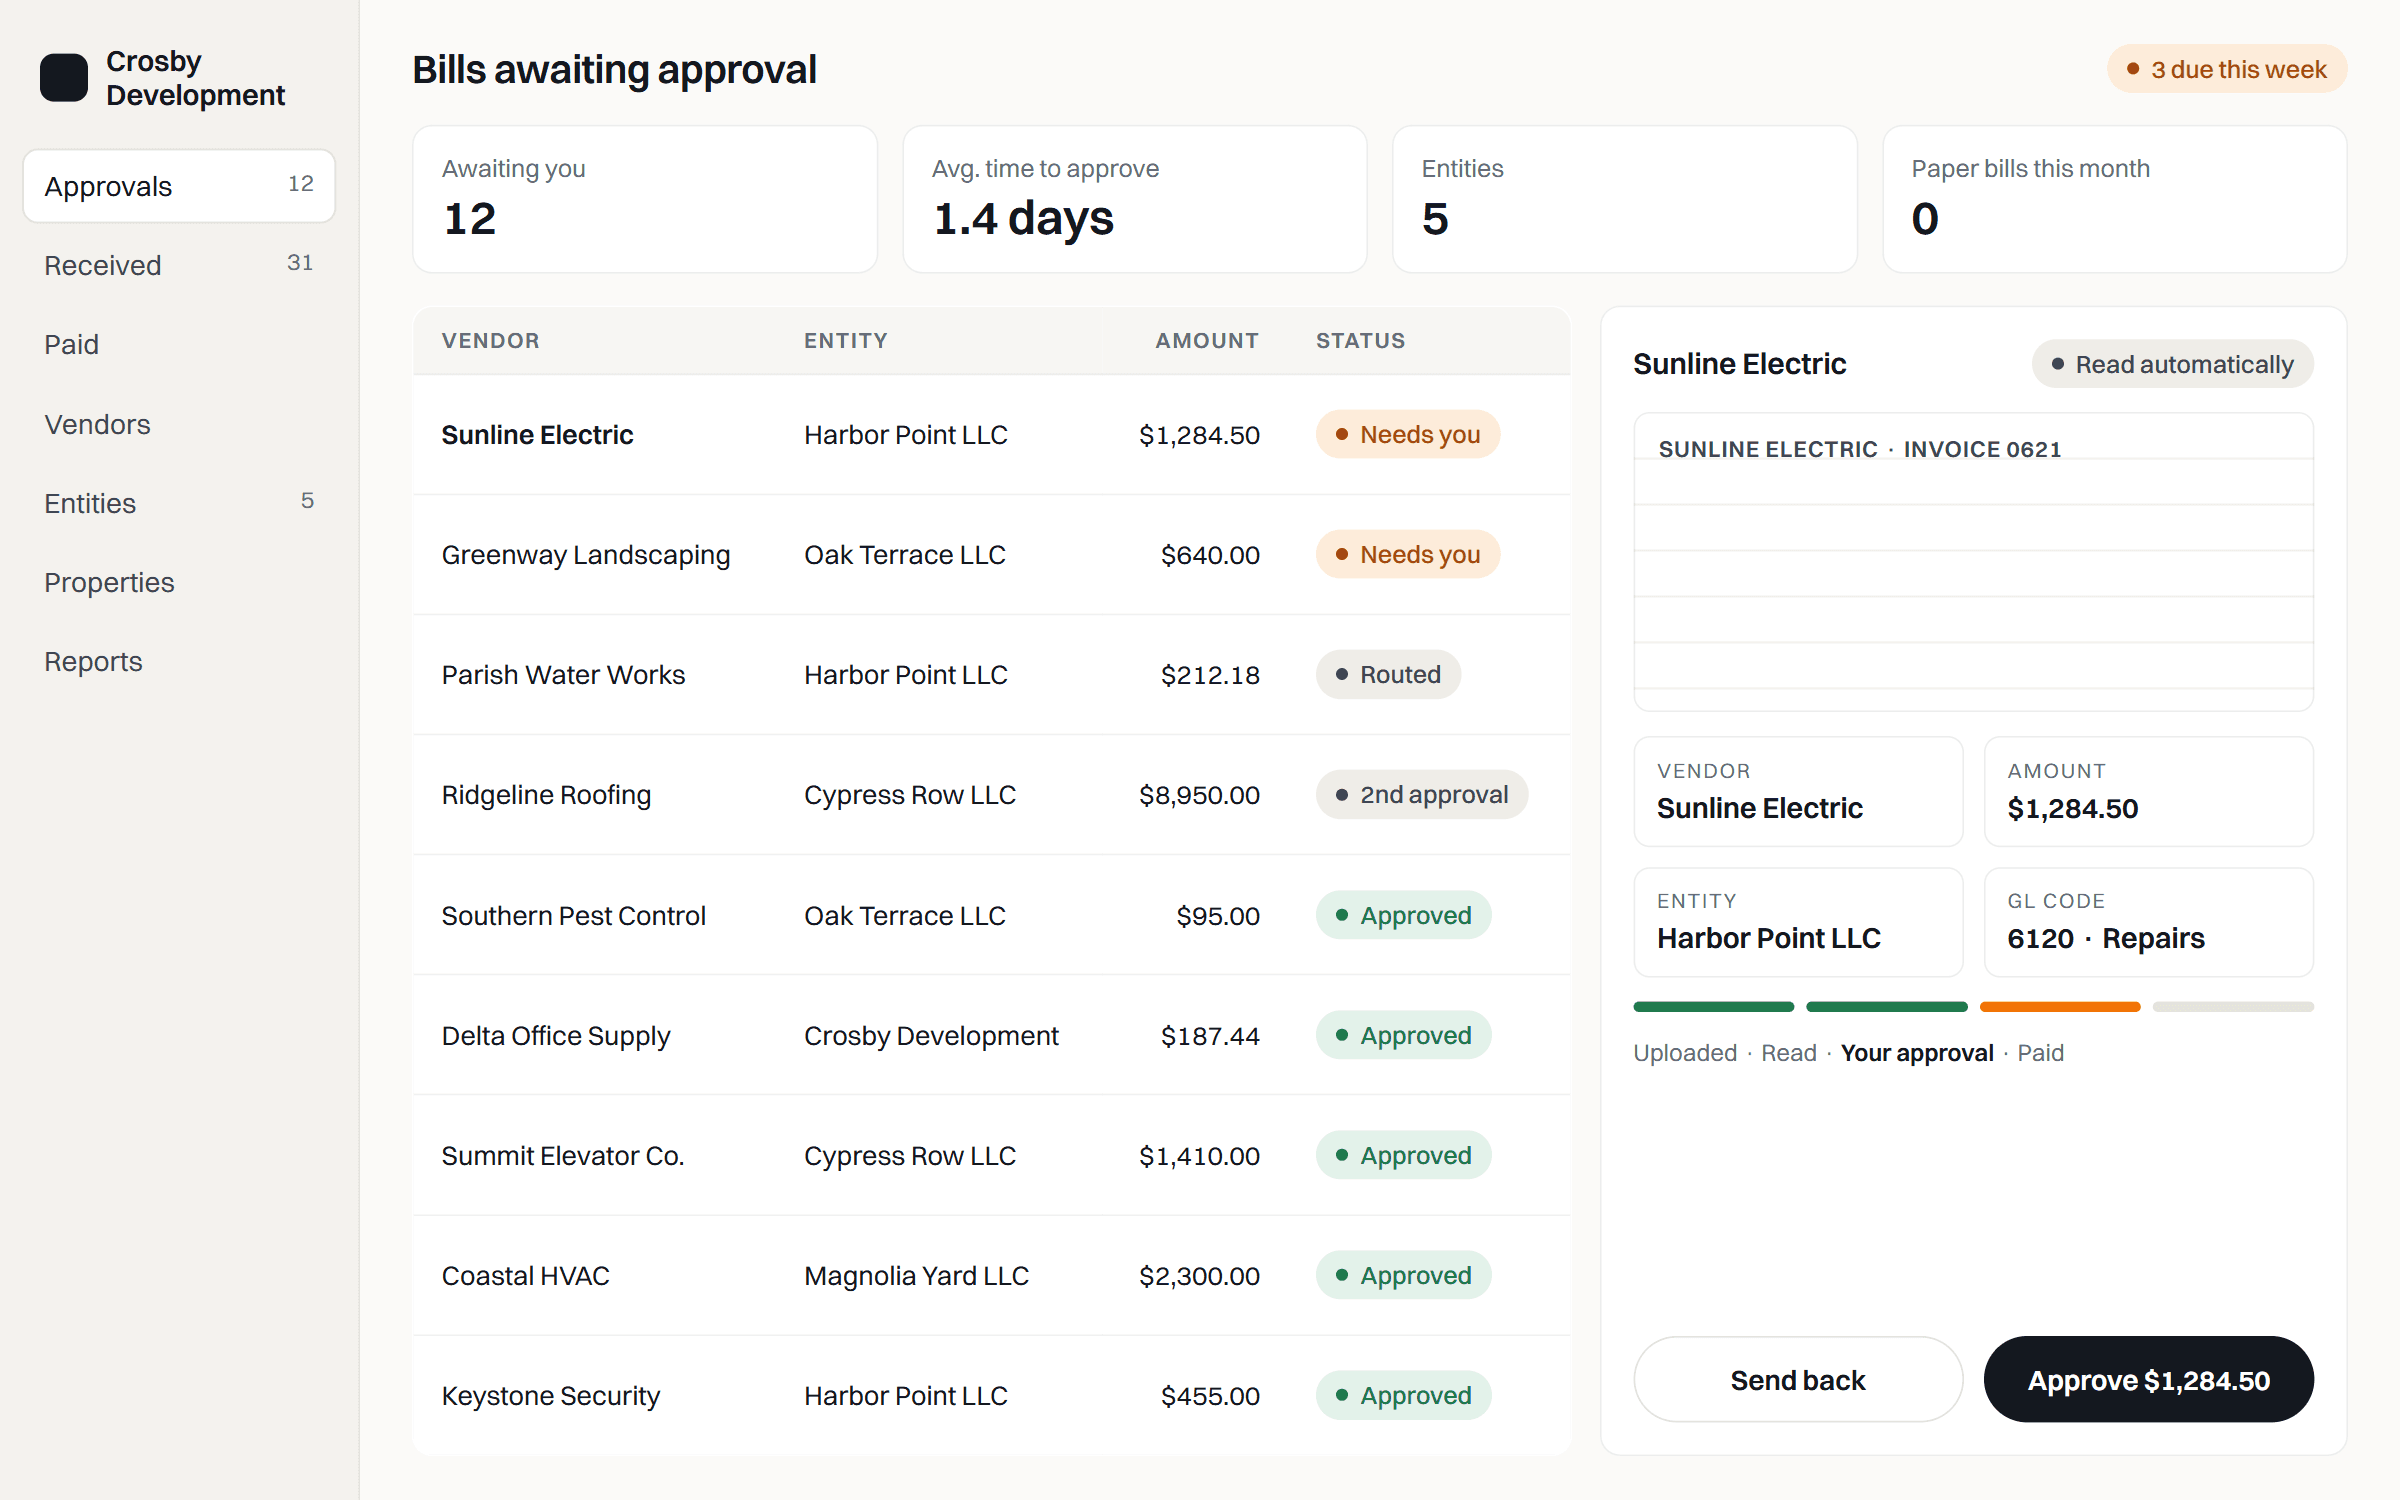Click the Your approval step label
The width and height of the screenshot is (2400, 1500).
[1917, 1053]
